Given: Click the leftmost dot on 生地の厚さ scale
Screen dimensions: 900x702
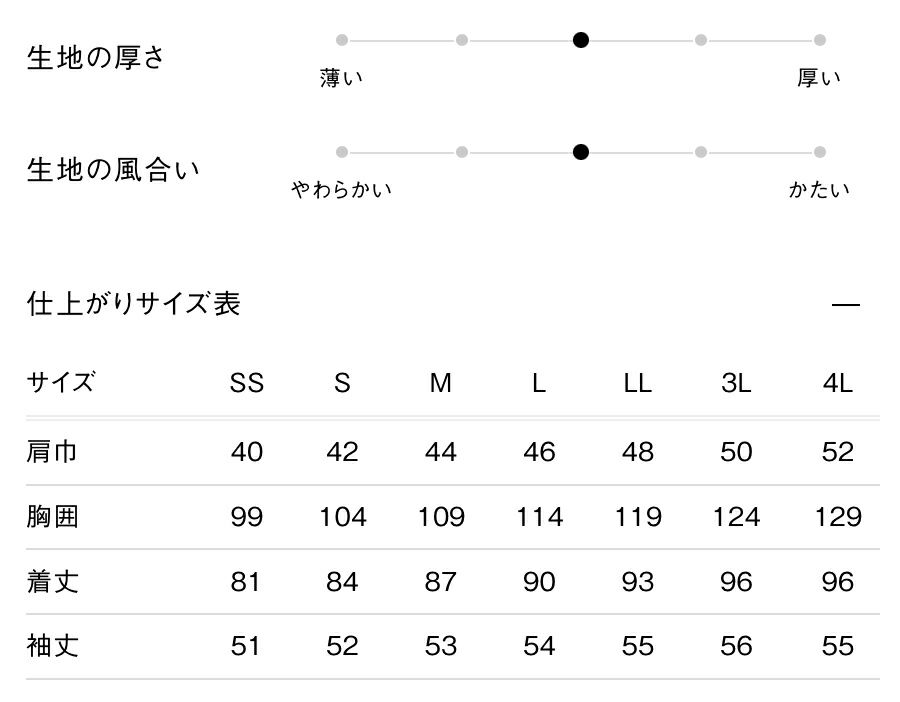Looking at the screenshot, I should (342, 40).
